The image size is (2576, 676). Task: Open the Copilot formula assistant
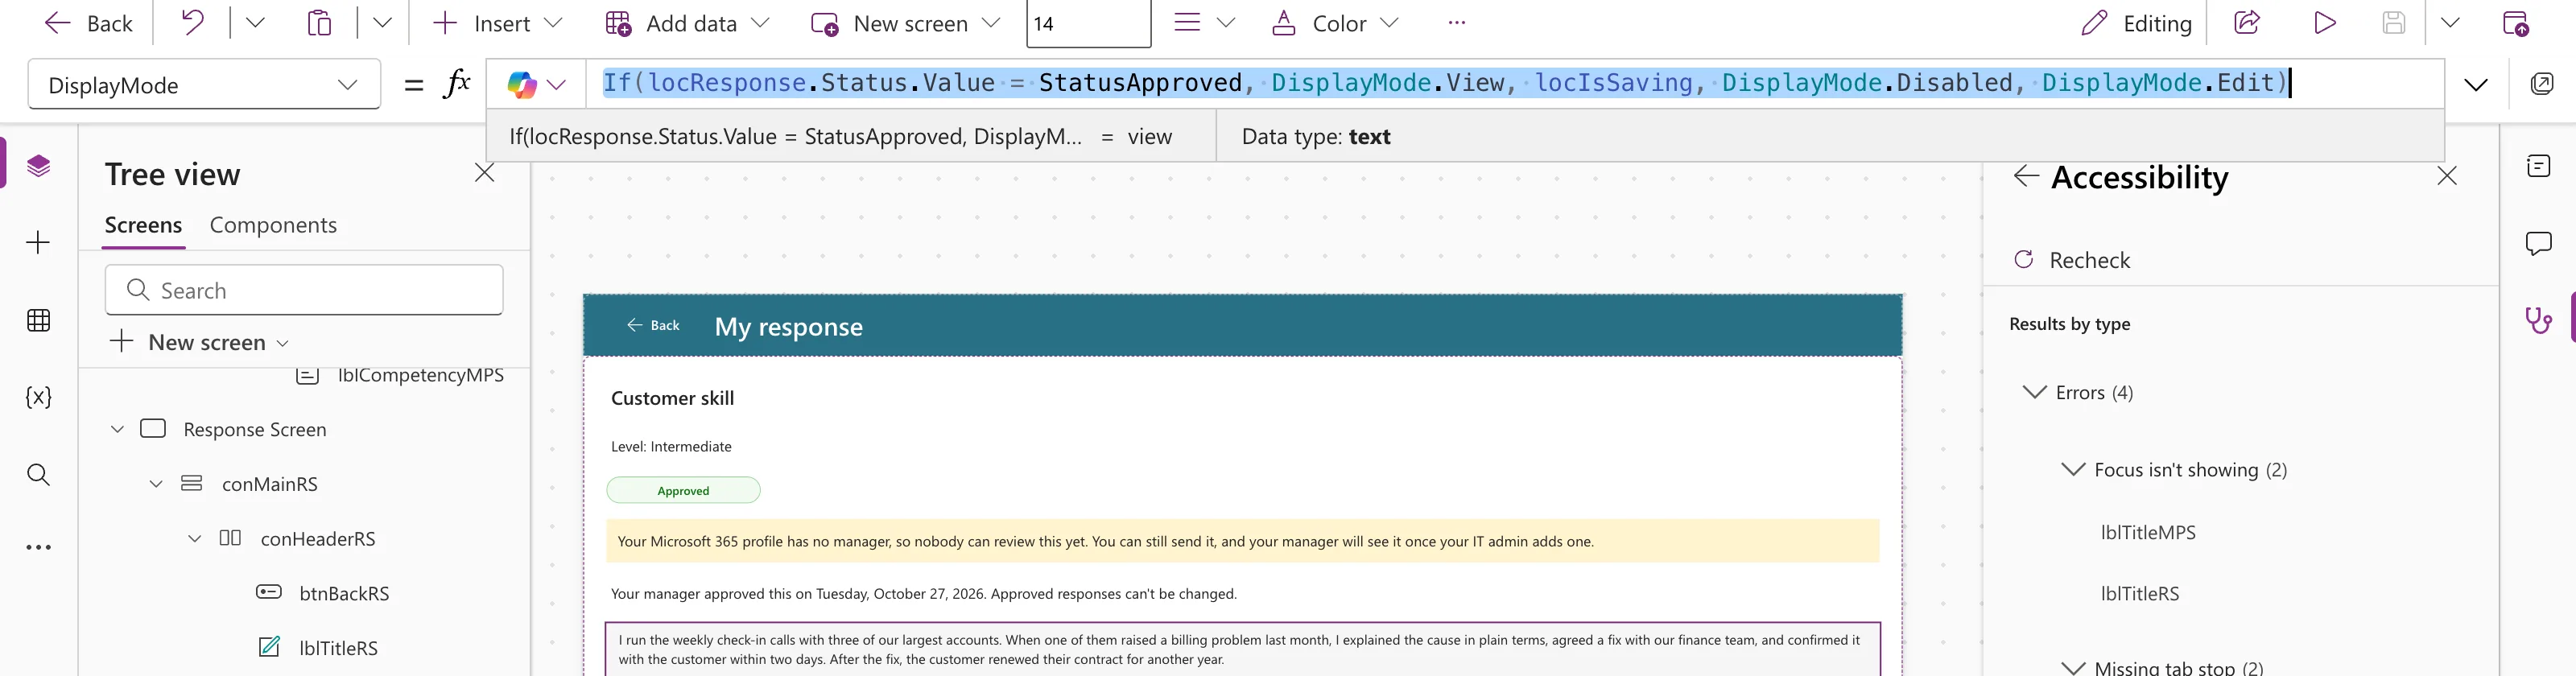click(535, 84)
